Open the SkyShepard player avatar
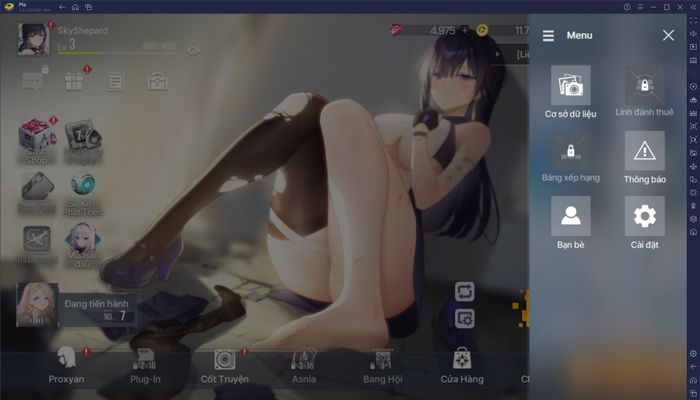The image size is (700, 400). tap(33, 39)
